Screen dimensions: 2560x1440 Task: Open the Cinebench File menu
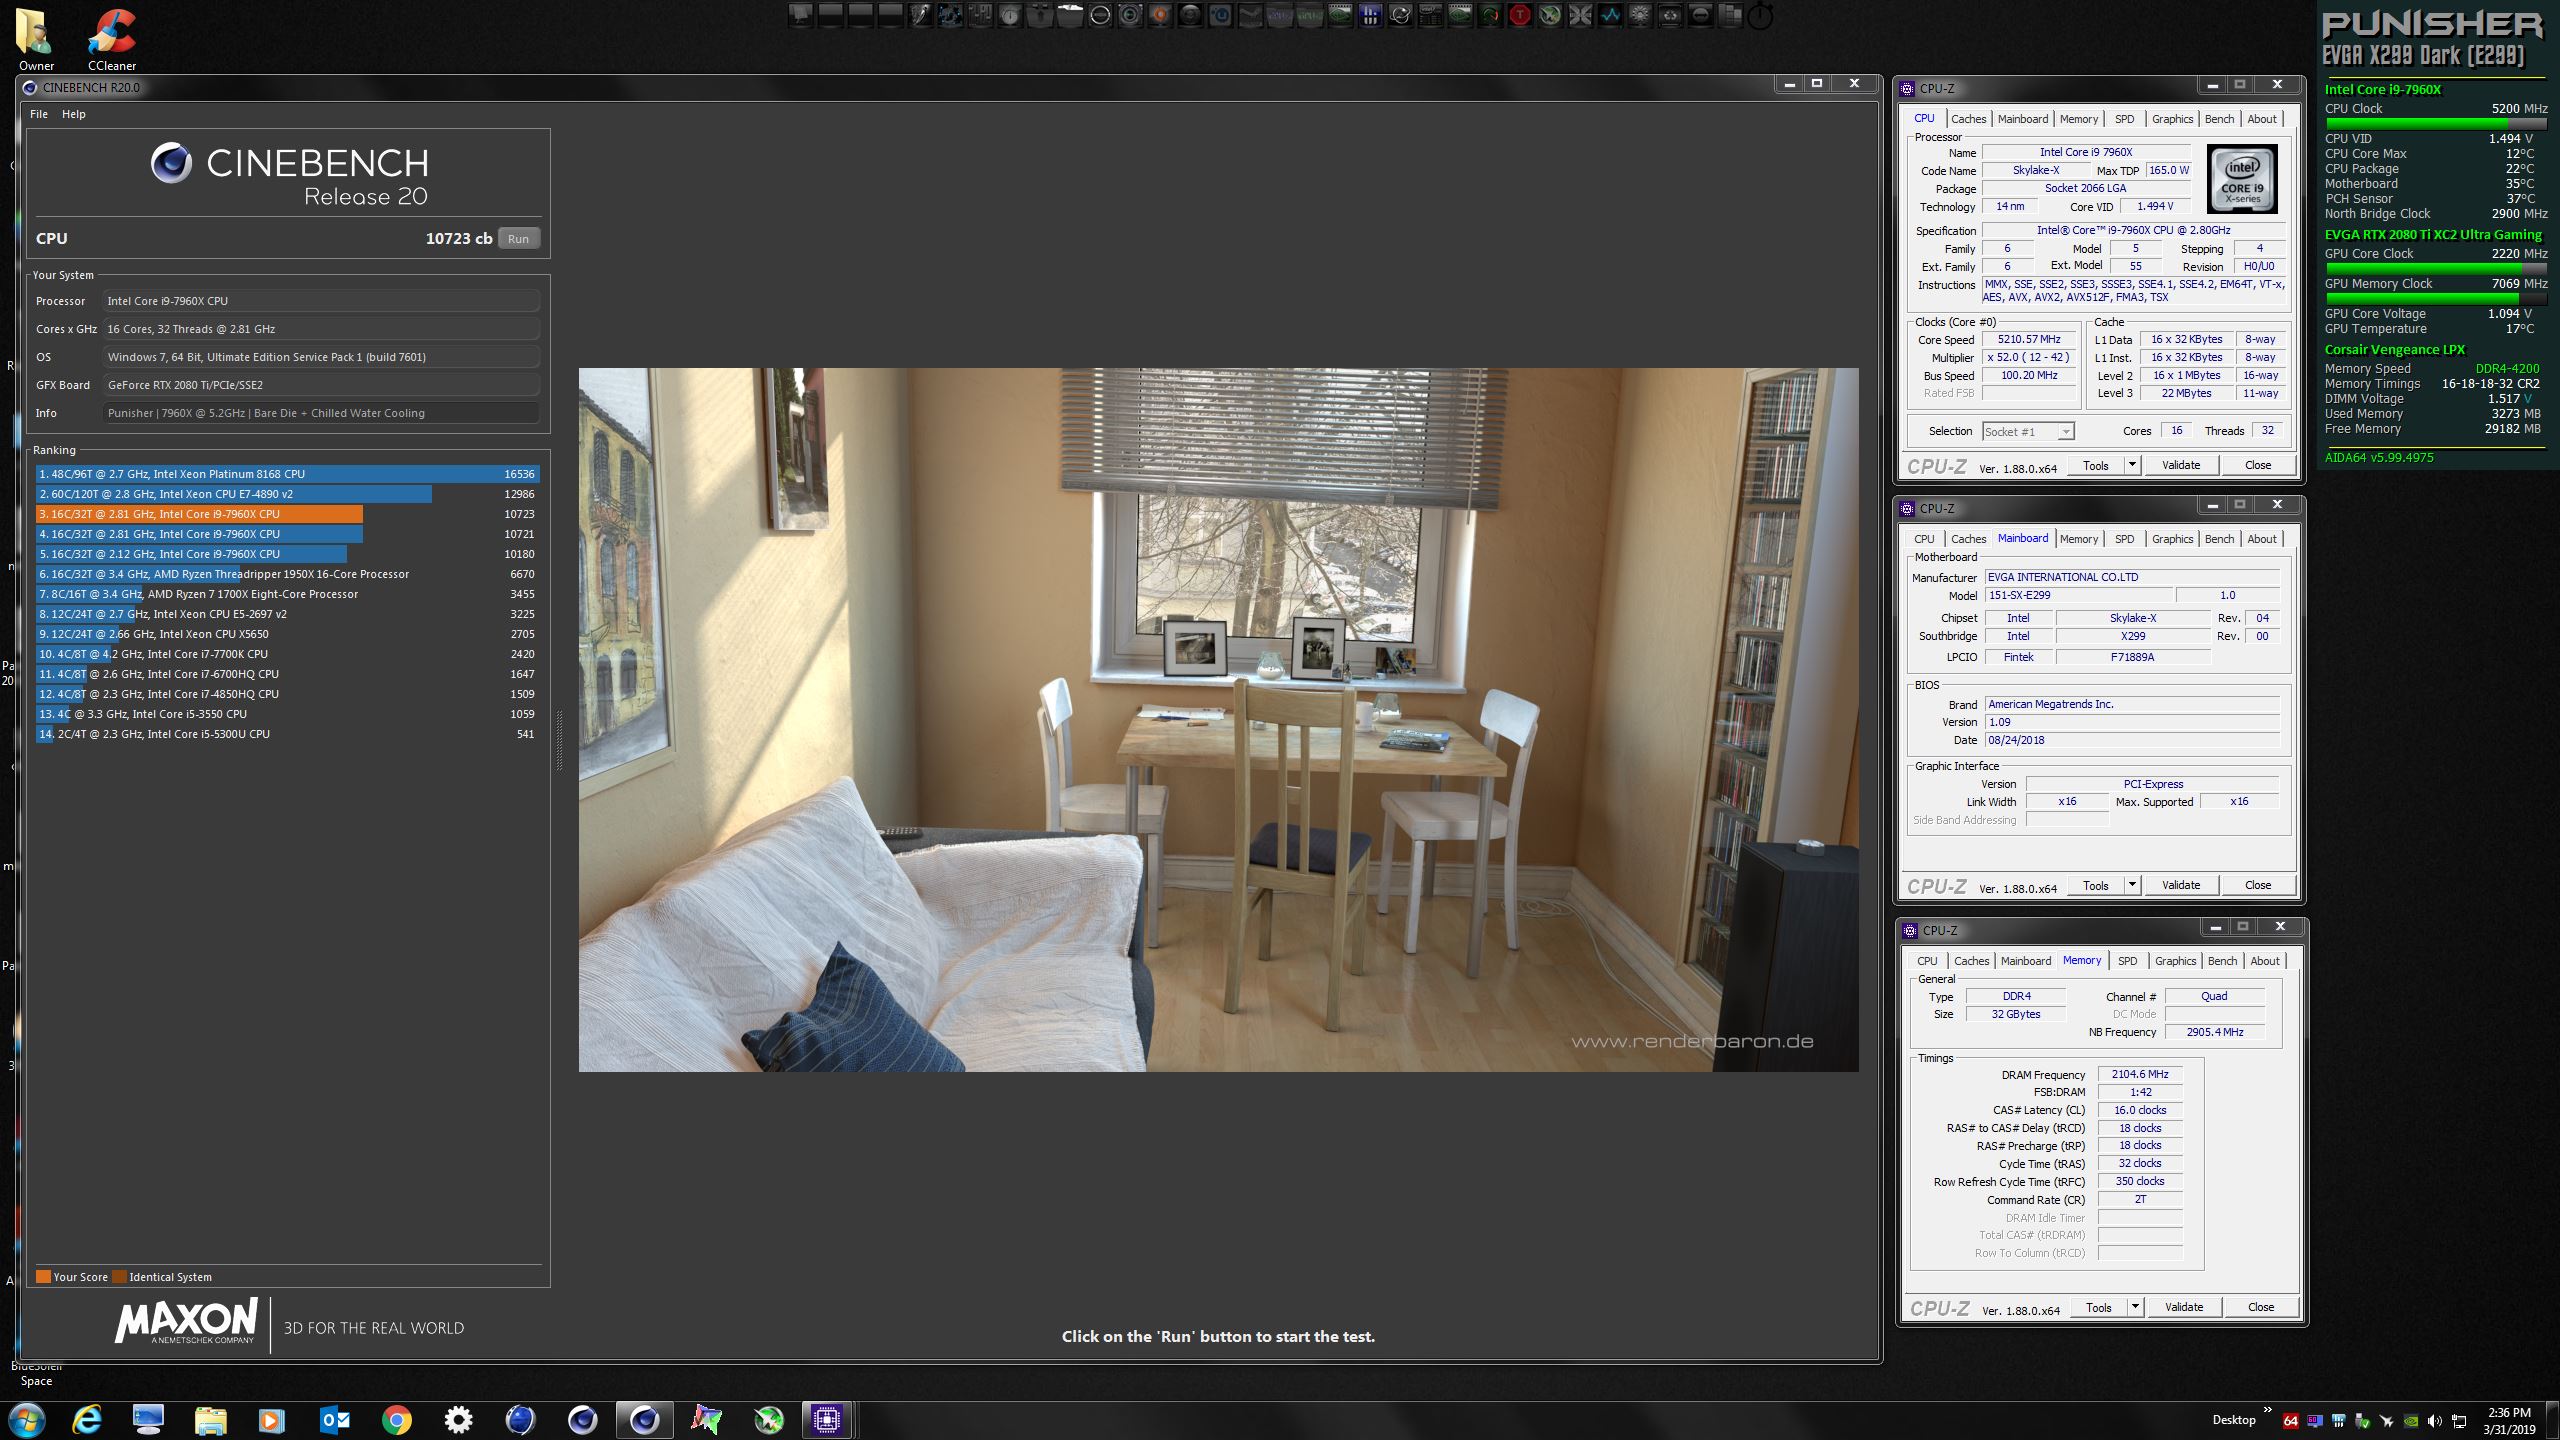click(39, 114)
